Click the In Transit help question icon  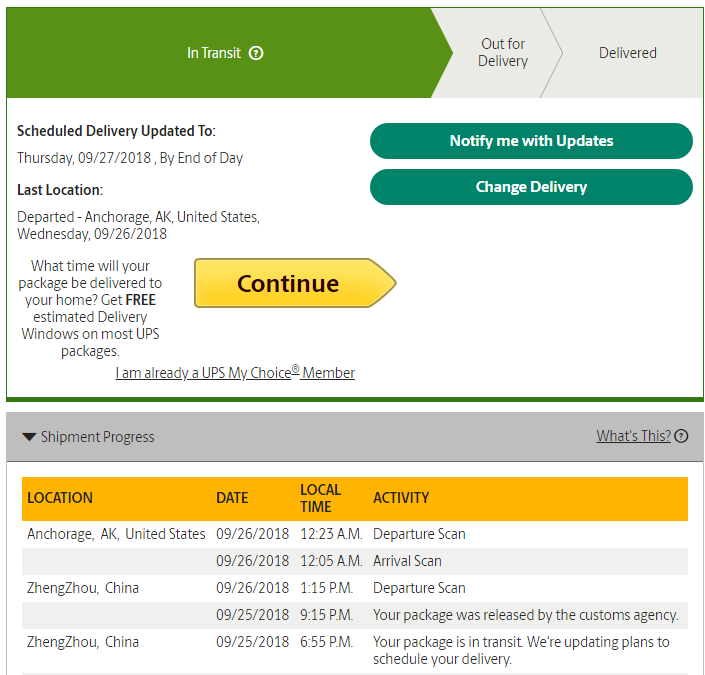256,54
